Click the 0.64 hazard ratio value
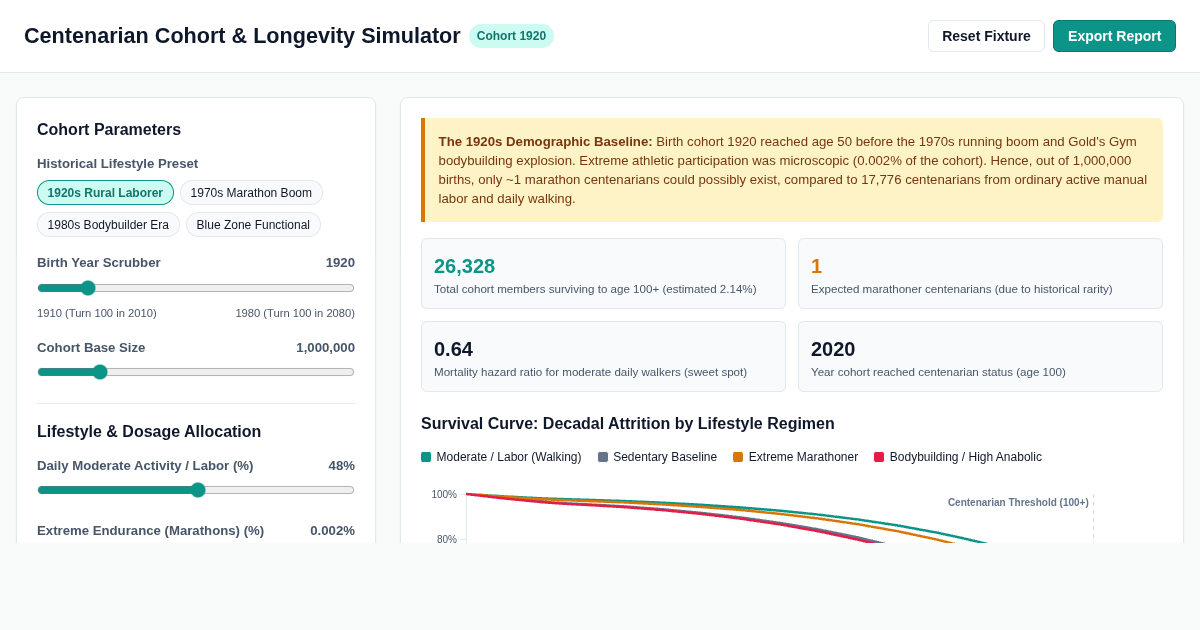Screen dimensions: 1200x630 pos(453,349)
